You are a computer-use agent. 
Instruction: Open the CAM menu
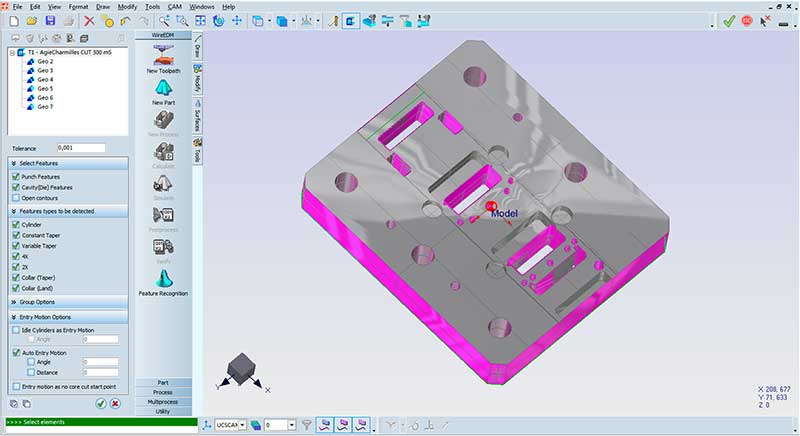(x=174, y=6)
